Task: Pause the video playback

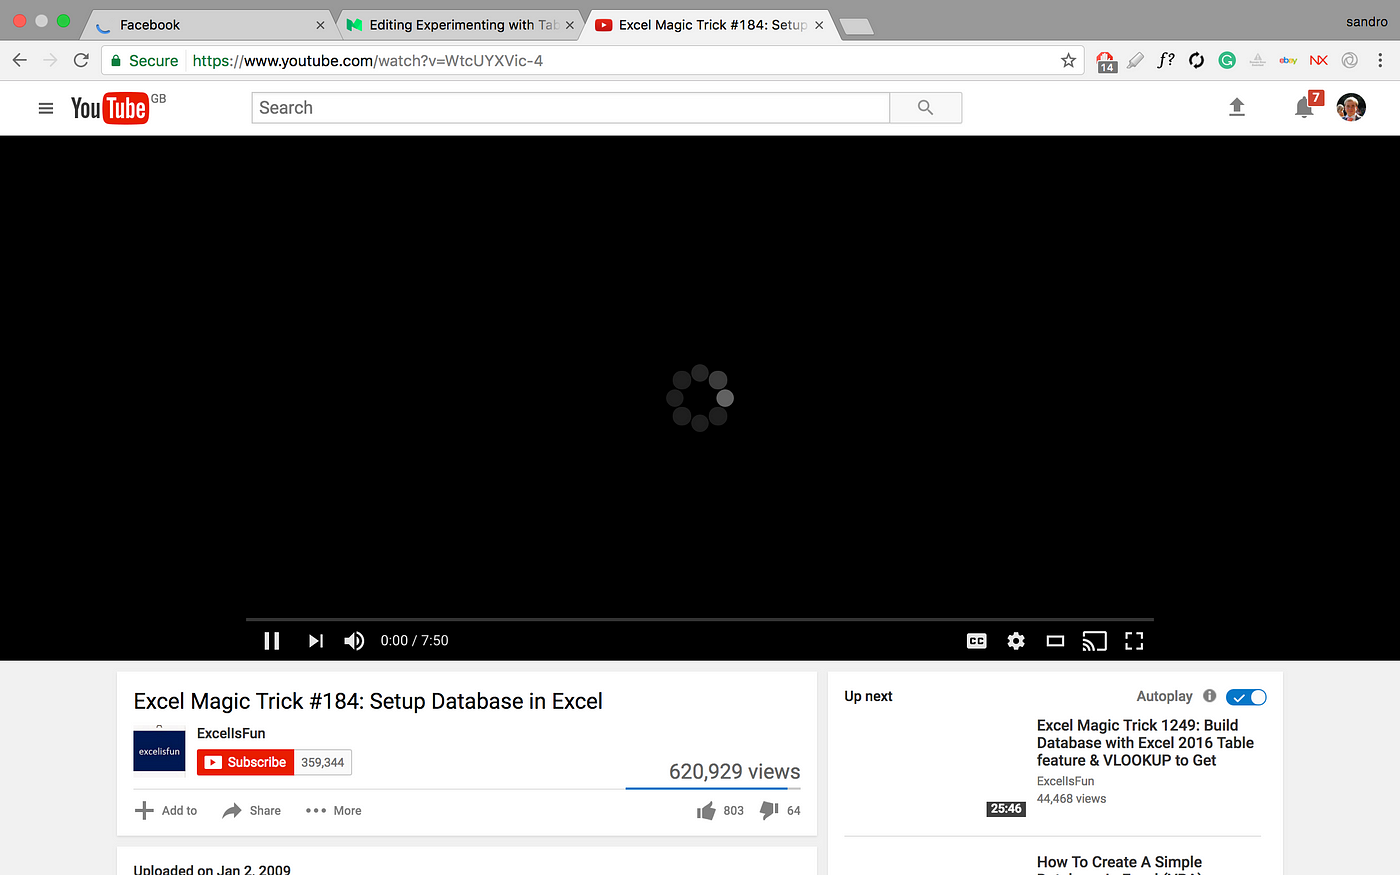Action: (271, 641)
